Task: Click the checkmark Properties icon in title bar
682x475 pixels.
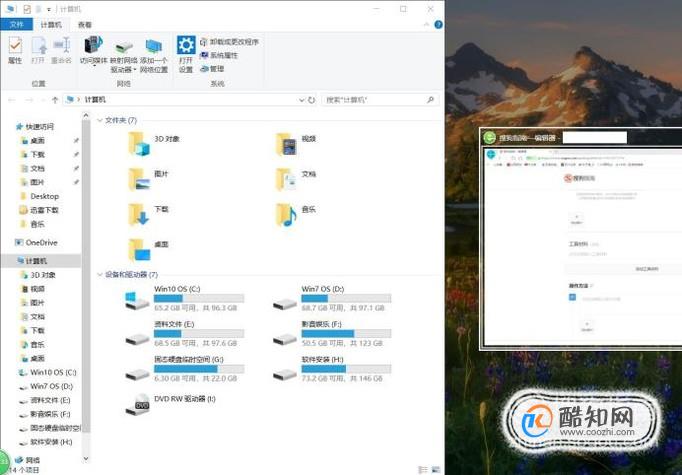Action: point(27,9)
